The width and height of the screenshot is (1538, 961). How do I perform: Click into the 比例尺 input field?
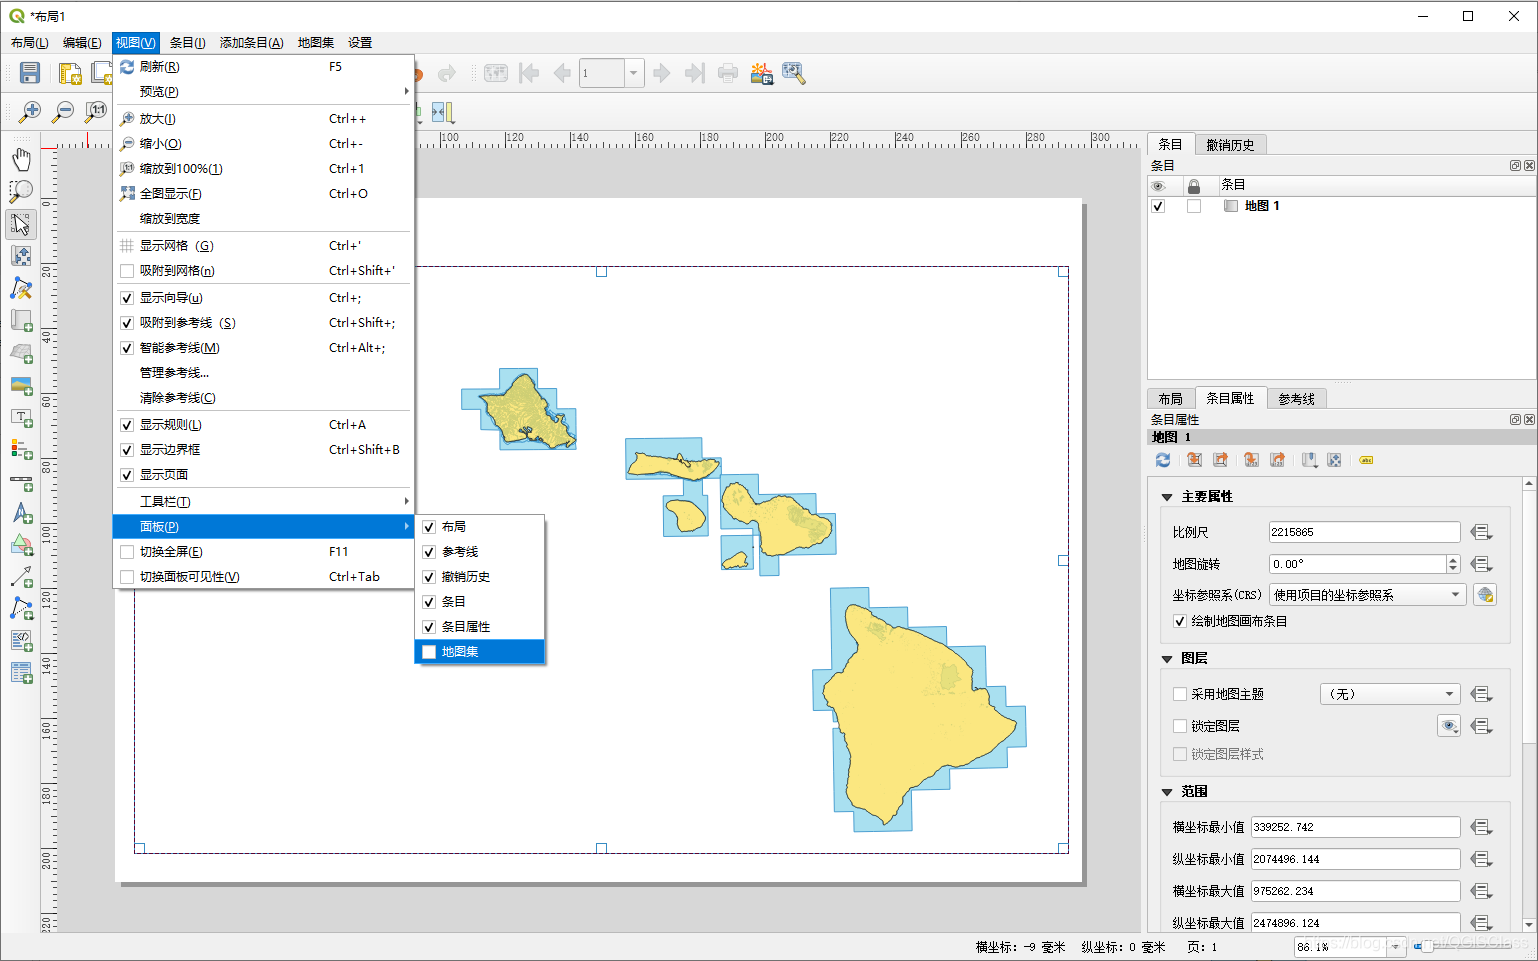coord(1364,532)
